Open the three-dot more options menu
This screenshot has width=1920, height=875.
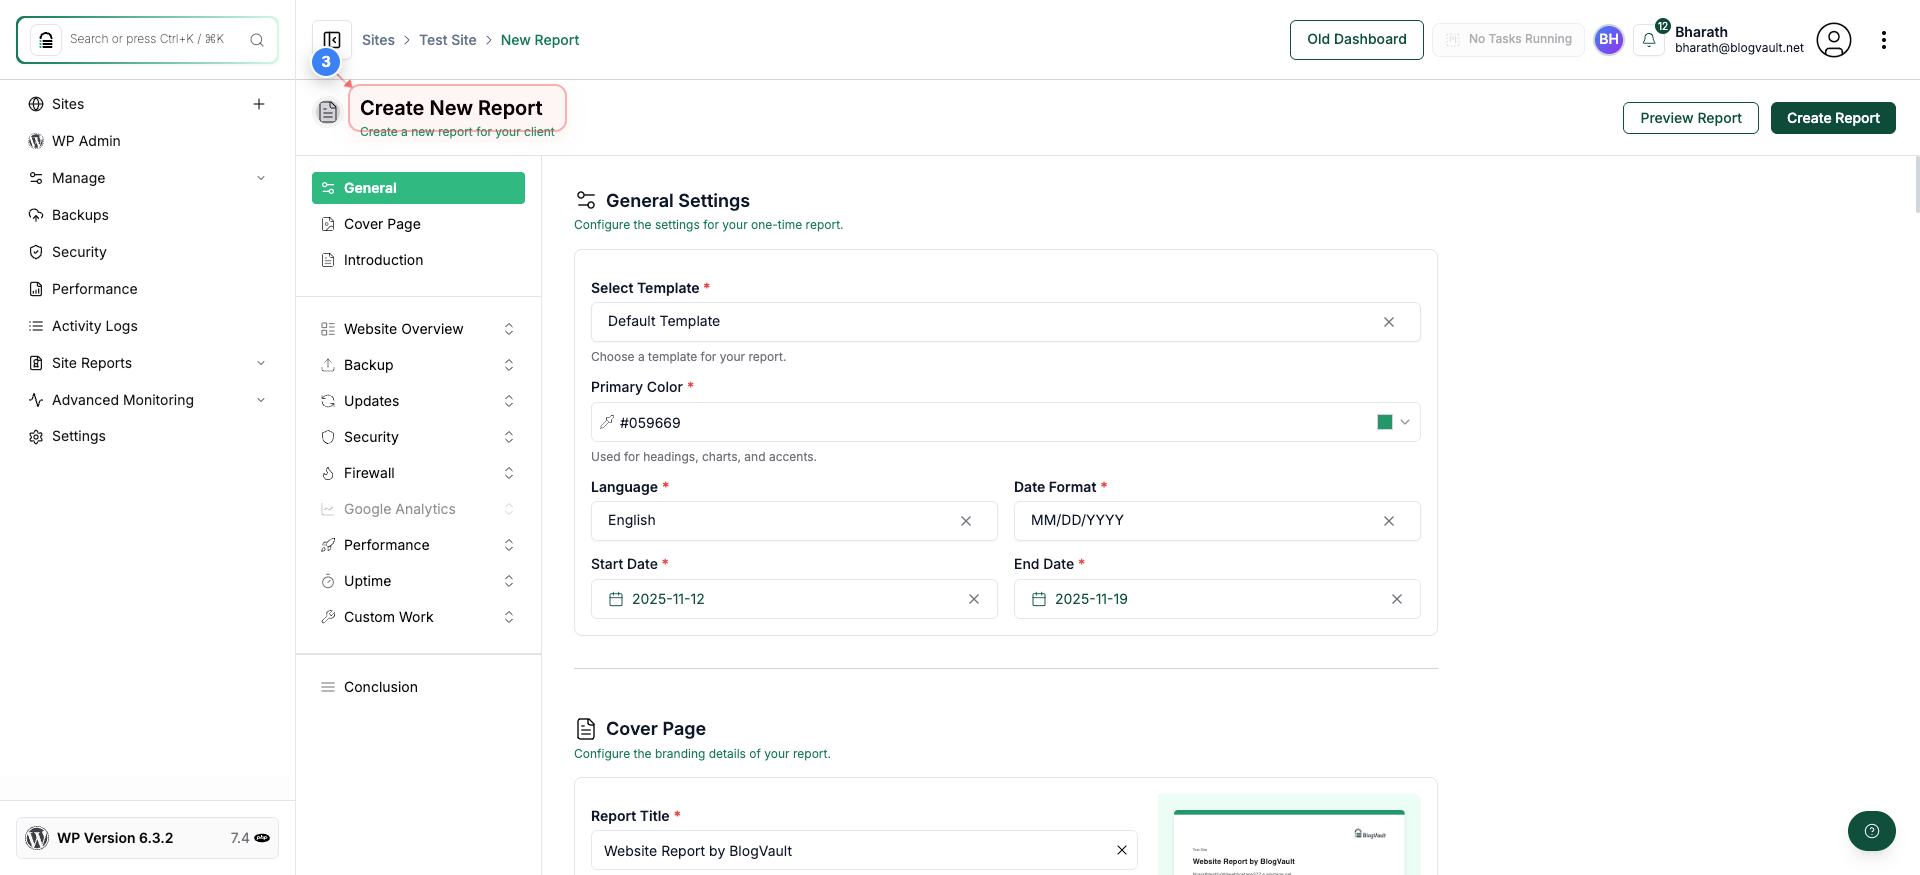[1884, 40]
